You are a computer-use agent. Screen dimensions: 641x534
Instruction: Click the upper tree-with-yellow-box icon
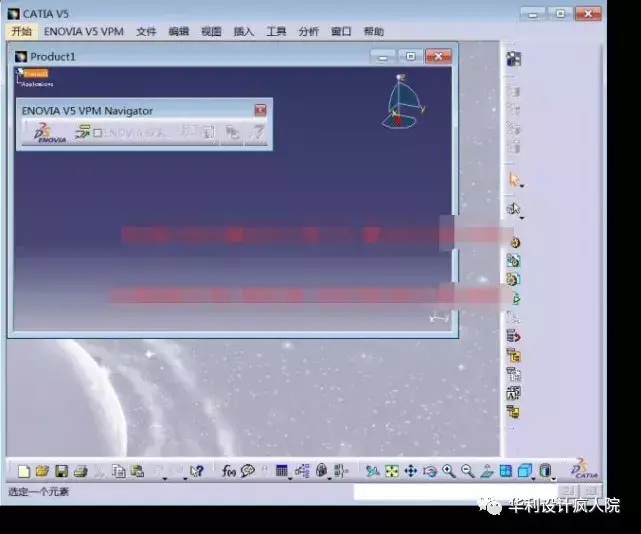coord(513,355)
